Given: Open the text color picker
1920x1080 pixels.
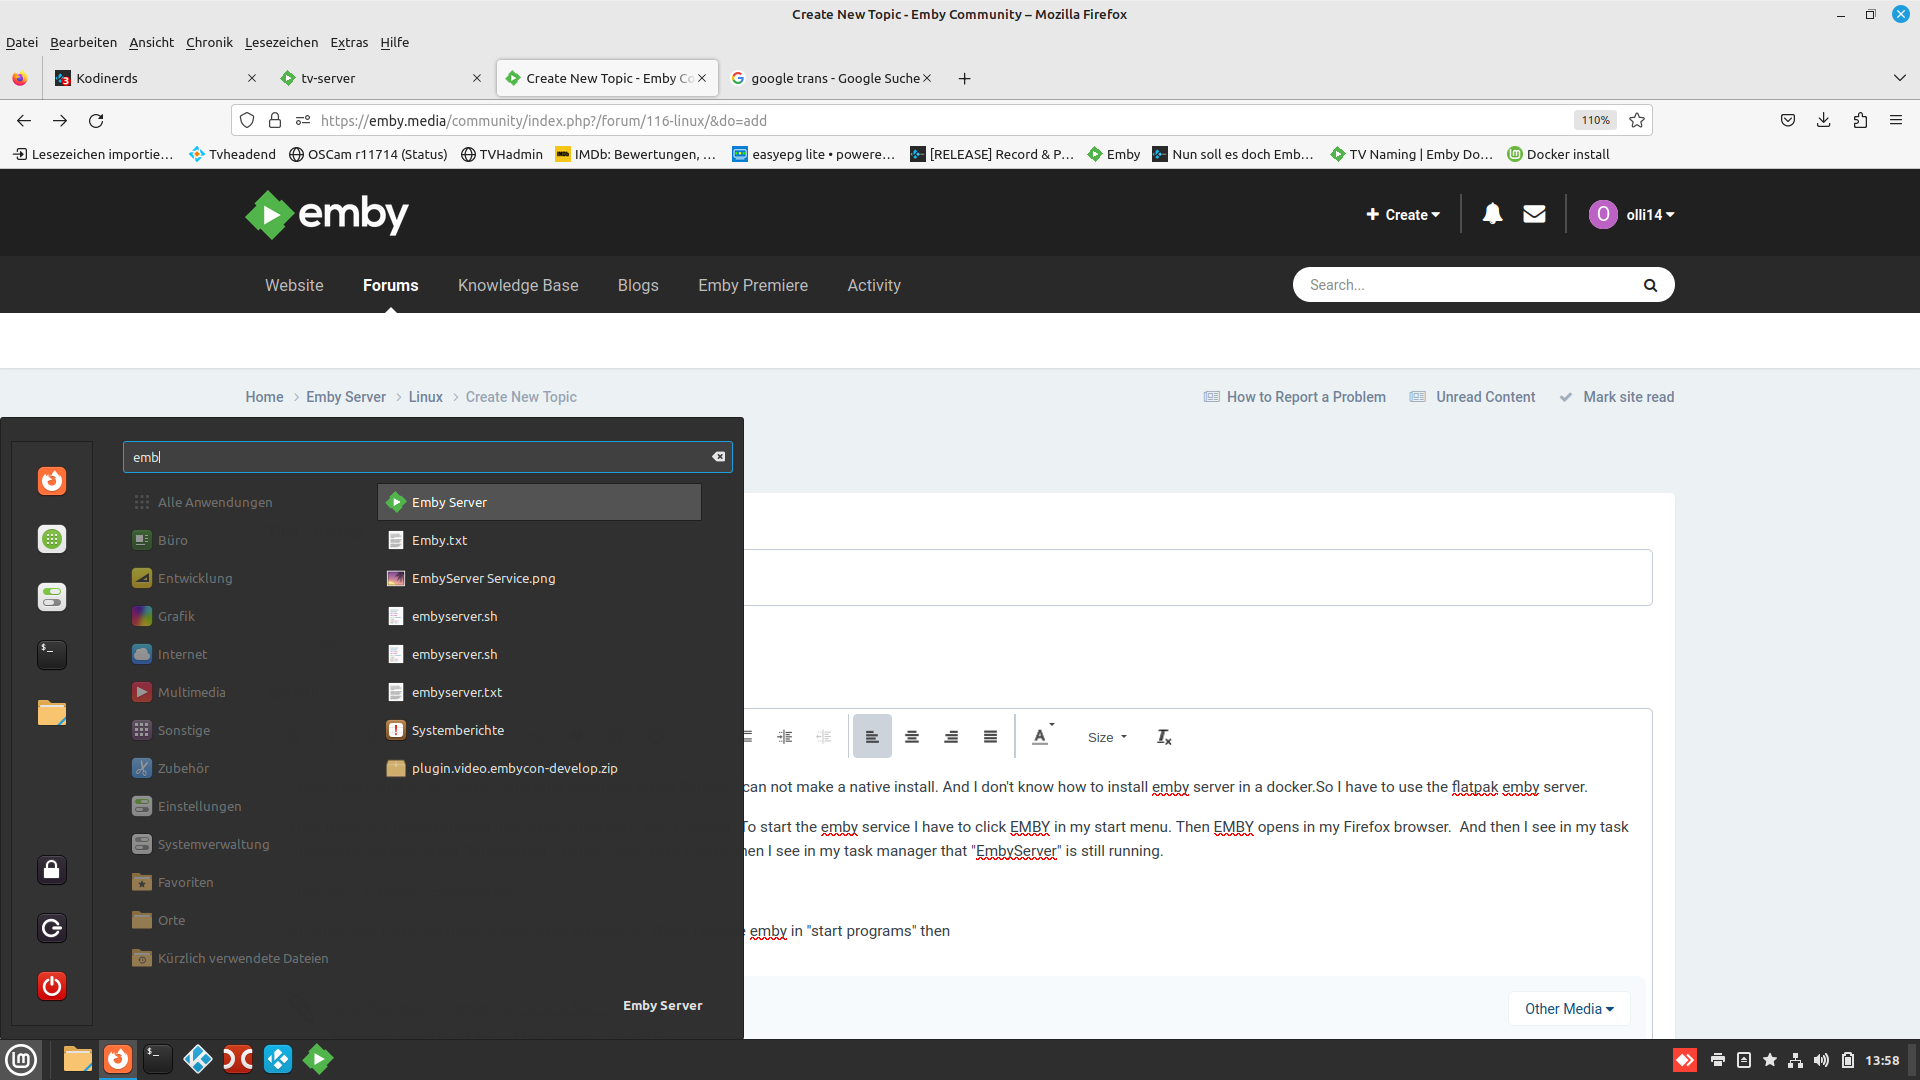Looking at the screenshot, I should [x=1041, y=737].
